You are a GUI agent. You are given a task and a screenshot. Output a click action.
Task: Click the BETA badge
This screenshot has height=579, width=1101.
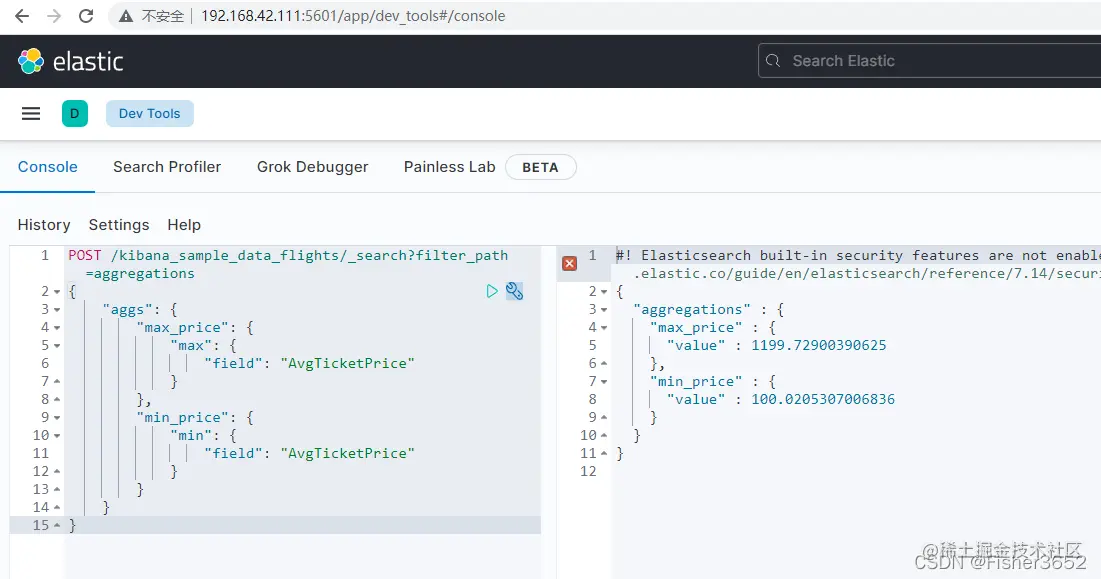(541, 168)
